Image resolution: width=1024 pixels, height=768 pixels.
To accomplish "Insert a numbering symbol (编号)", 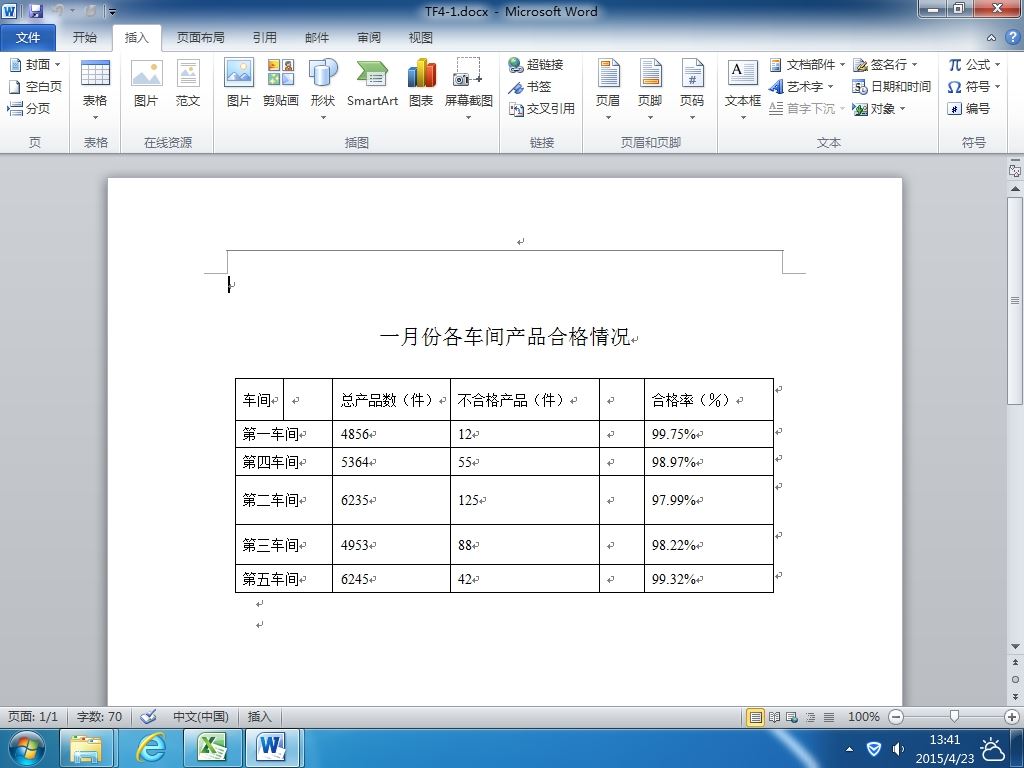I will click(968, 108).
